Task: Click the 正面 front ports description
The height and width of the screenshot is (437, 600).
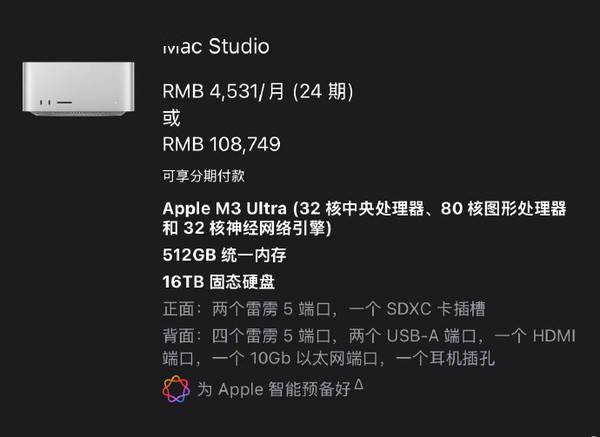Action: [324, 309]
